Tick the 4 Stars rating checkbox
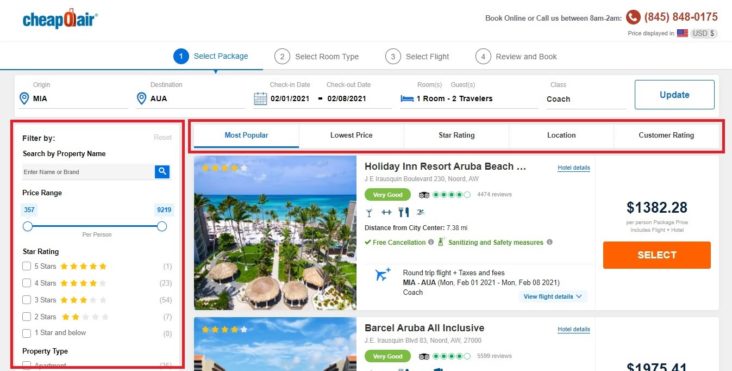The image size is (732, 371). click(27, 283)
